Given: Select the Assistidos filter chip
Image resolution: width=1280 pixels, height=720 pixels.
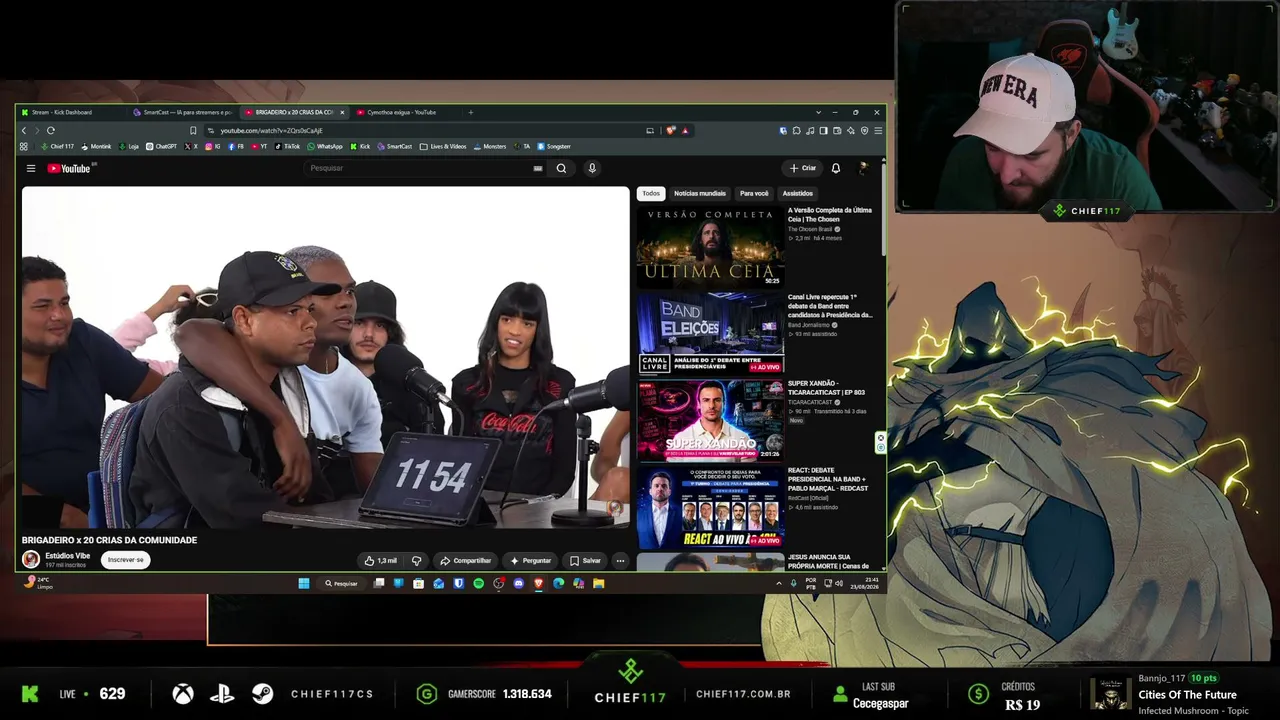Looking at the screenshot, I should point(797,193).
